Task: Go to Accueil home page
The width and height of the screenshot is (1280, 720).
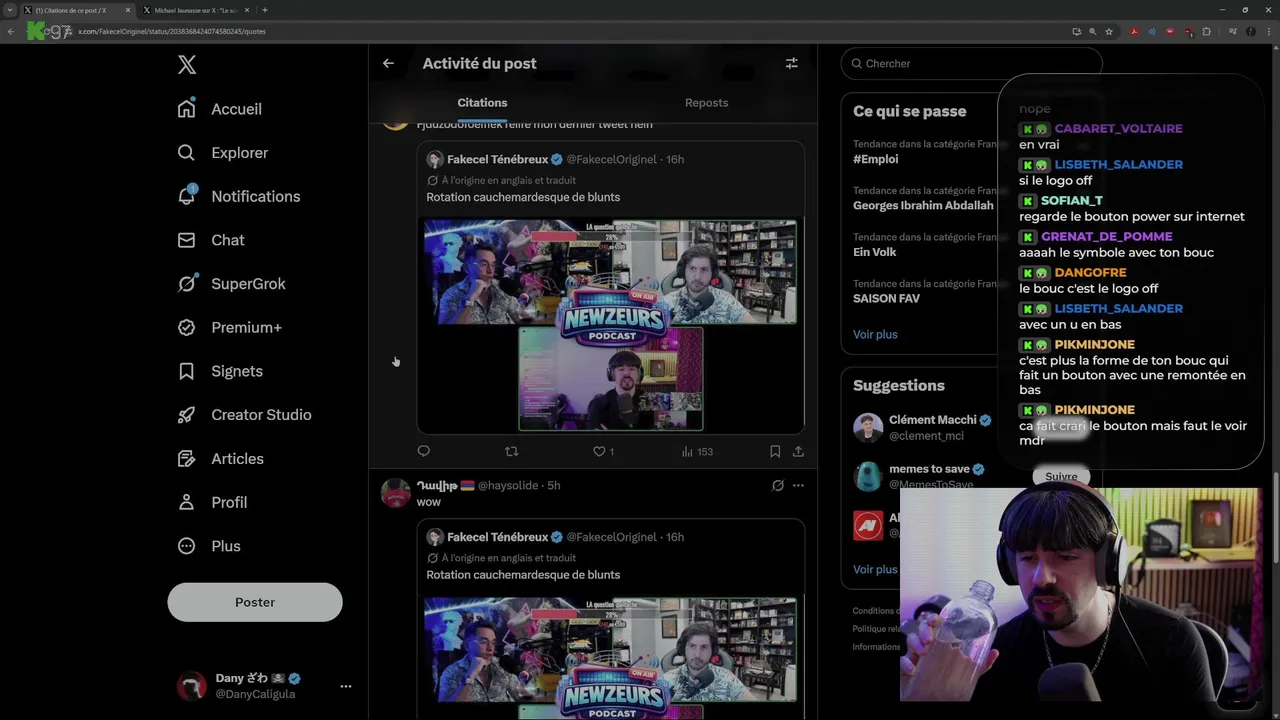Action: (220, 109)
